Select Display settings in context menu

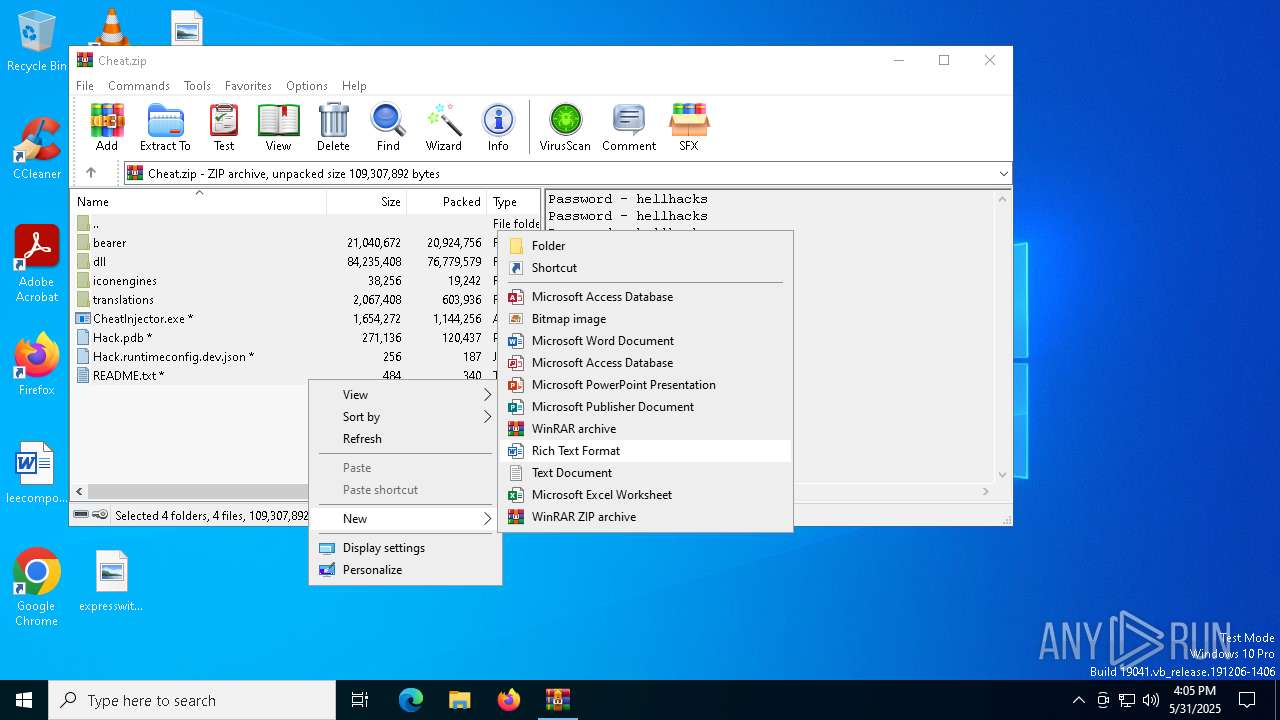tap(405, 548)
